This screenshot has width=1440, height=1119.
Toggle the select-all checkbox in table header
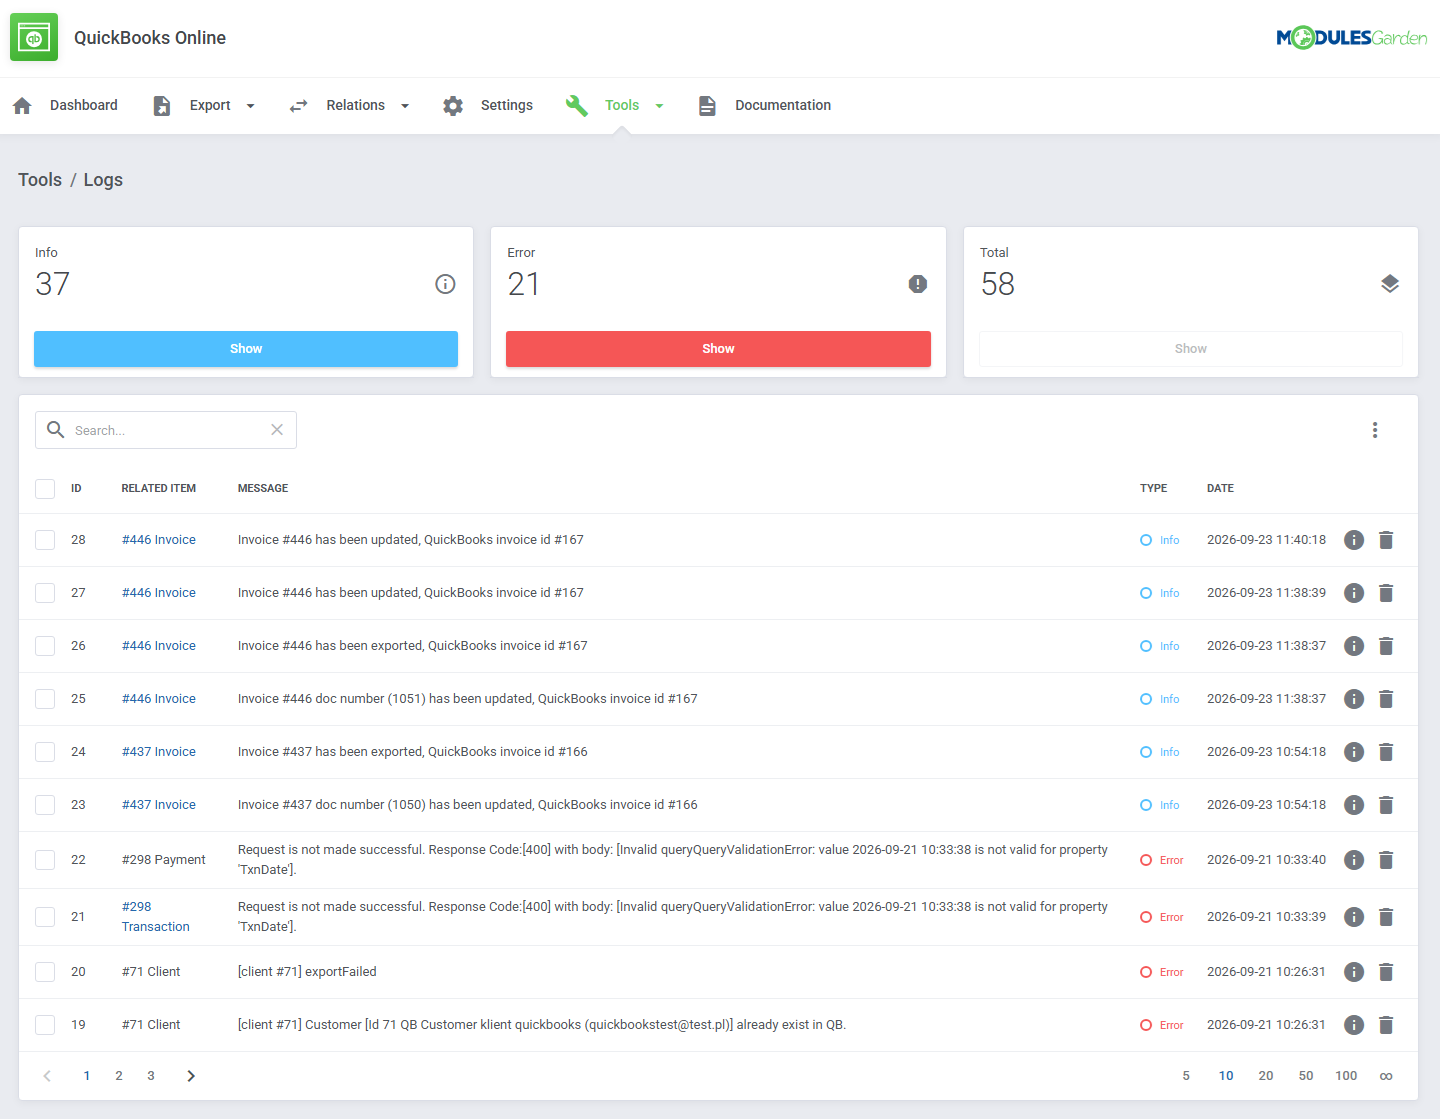tap(45, 488)
